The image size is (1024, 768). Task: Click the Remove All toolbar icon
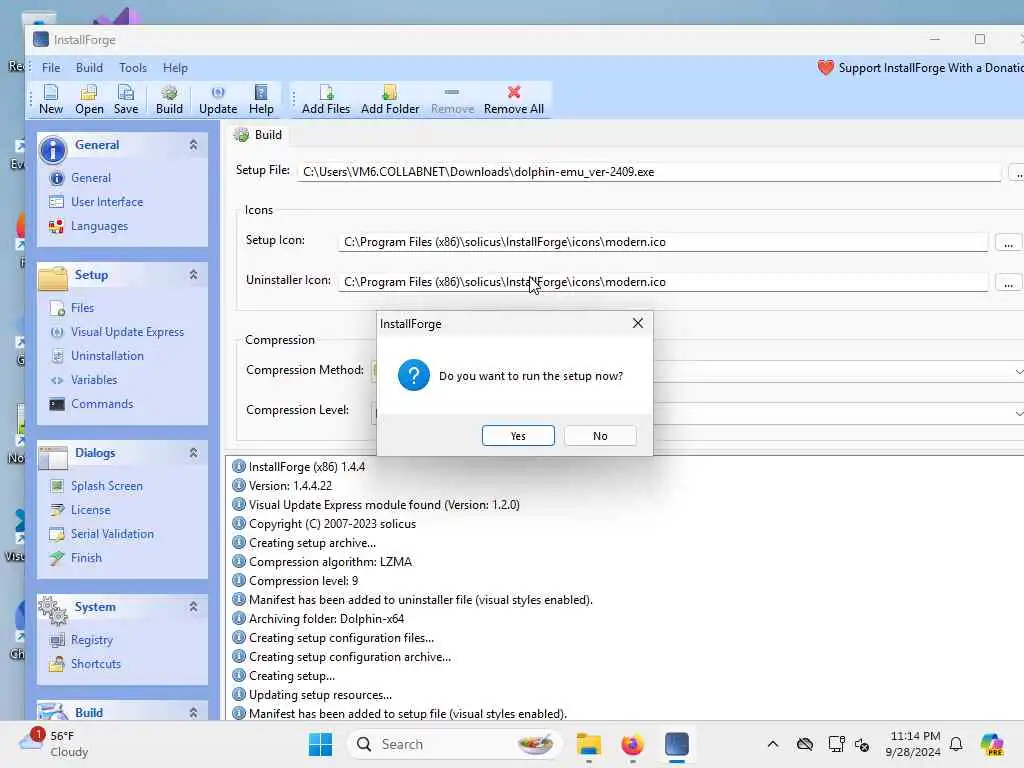pos(514,99)
